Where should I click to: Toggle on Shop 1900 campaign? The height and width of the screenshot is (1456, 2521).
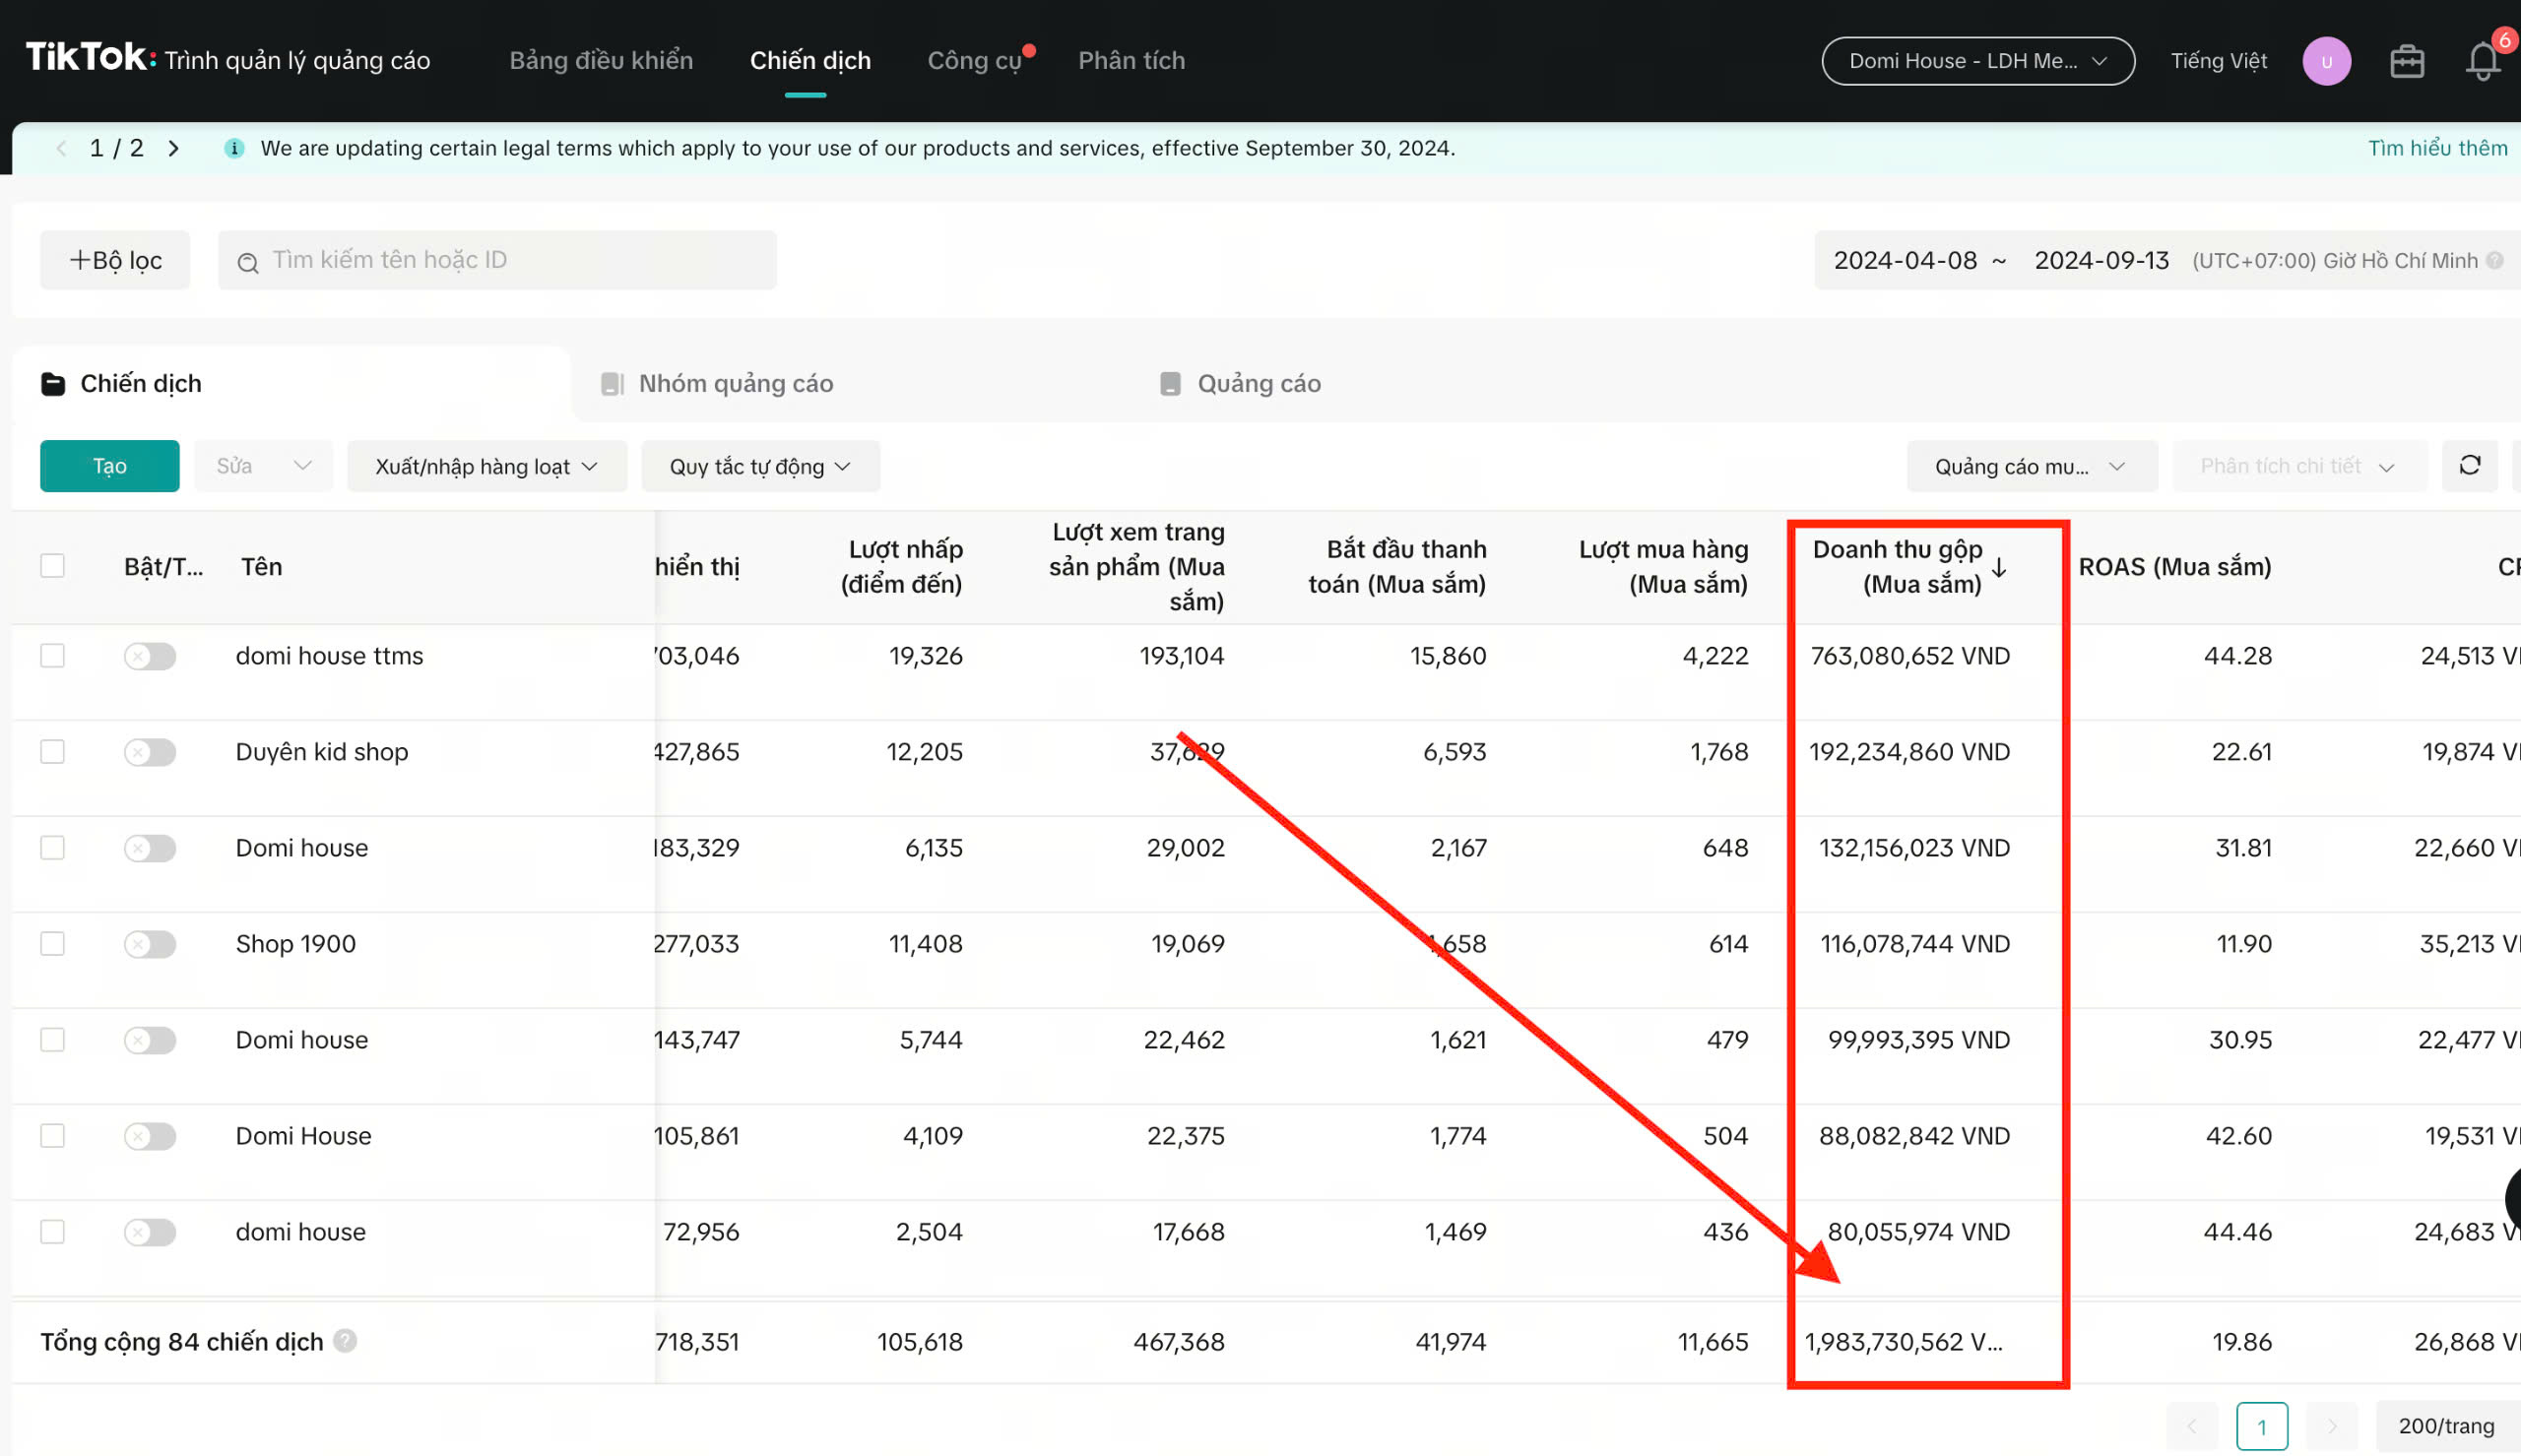pos(150,944)
